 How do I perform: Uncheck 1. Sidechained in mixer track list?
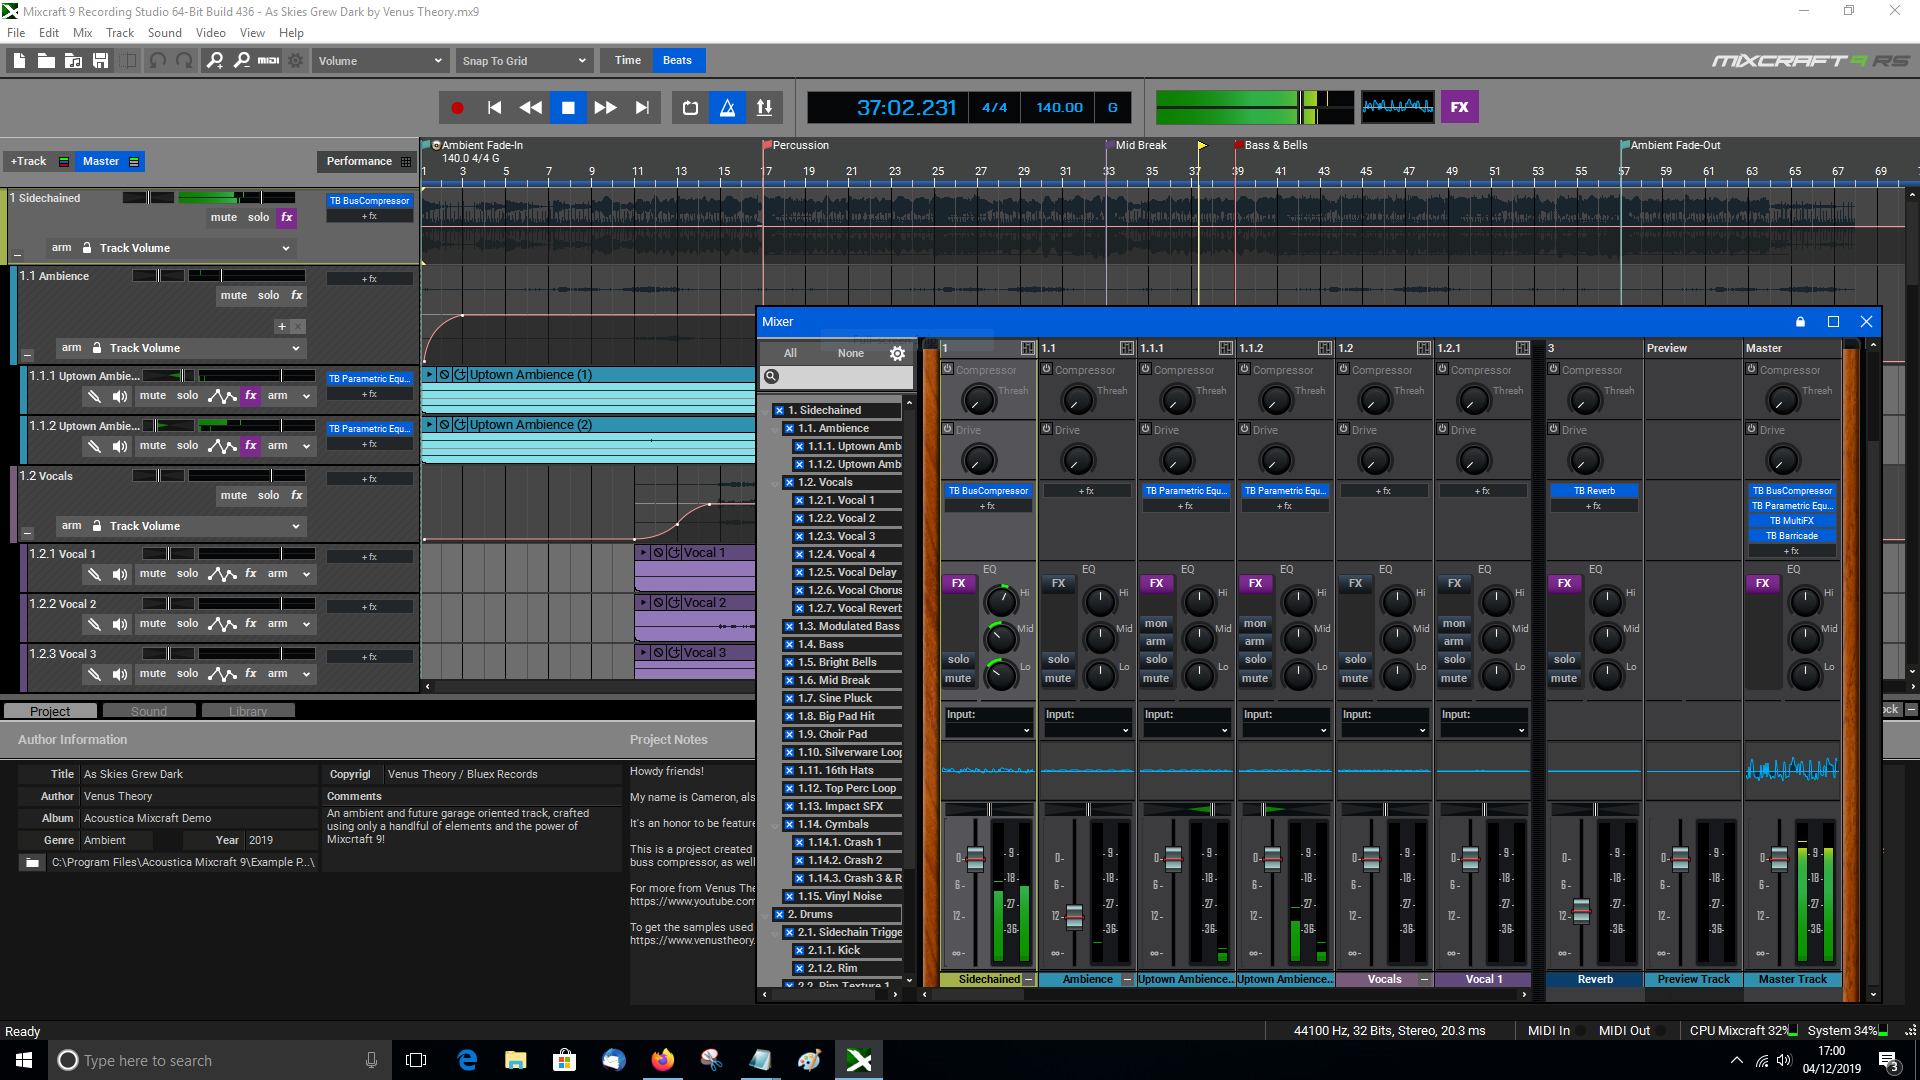tap(779, 410)
